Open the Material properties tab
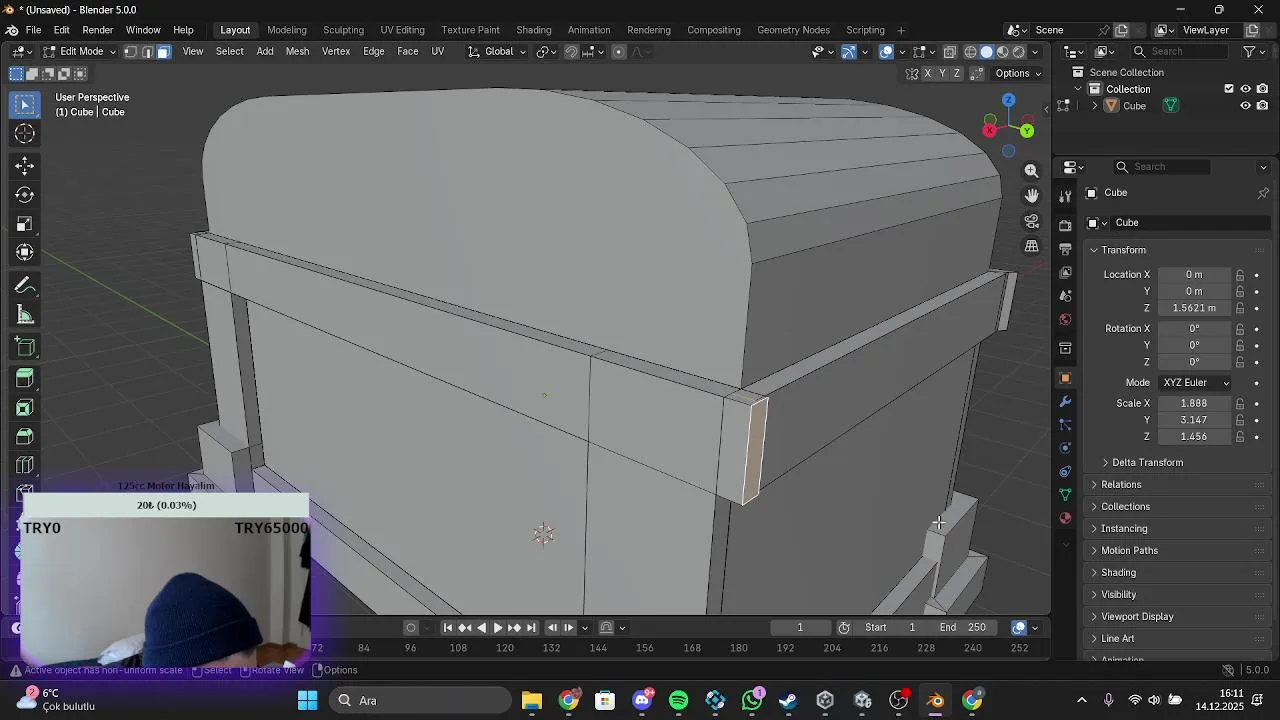The image size is (1280, 720). point(1066,518)
